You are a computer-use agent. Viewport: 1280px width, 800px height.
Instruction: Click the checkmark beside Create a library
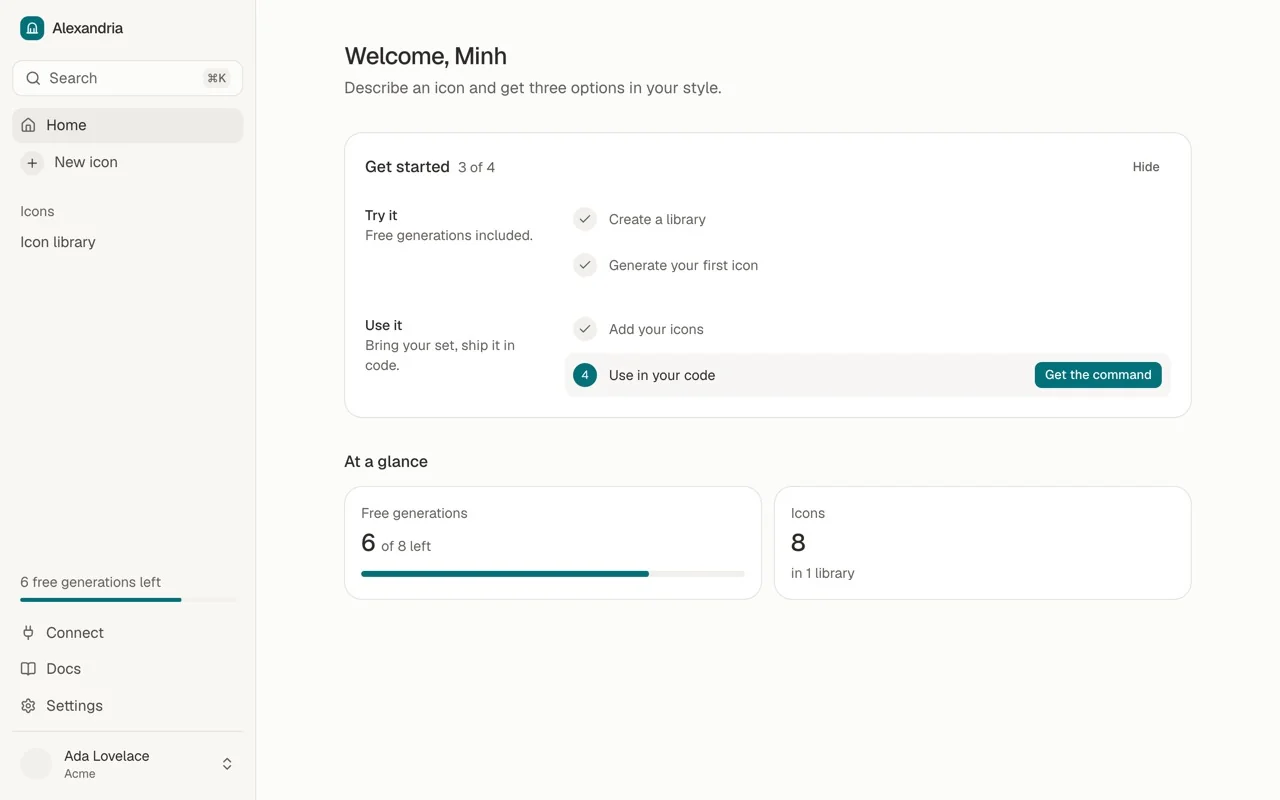click(585, 219)
